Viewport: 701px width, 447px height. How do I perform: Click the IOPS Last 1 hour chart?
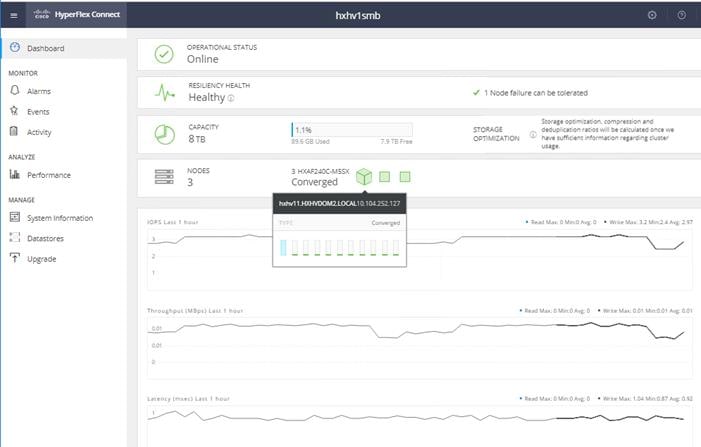coord(419,259)
